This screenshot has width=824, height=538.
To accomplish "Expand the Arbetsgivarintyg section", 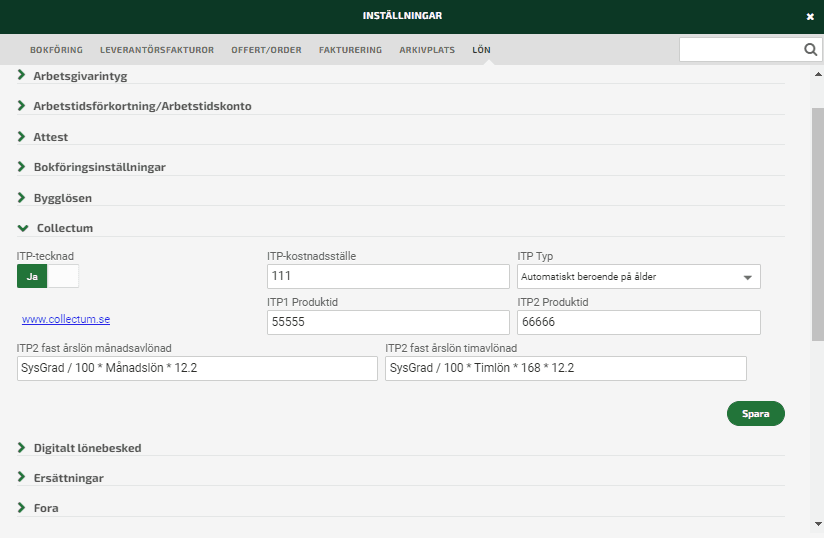I will [x=80, y=76].
